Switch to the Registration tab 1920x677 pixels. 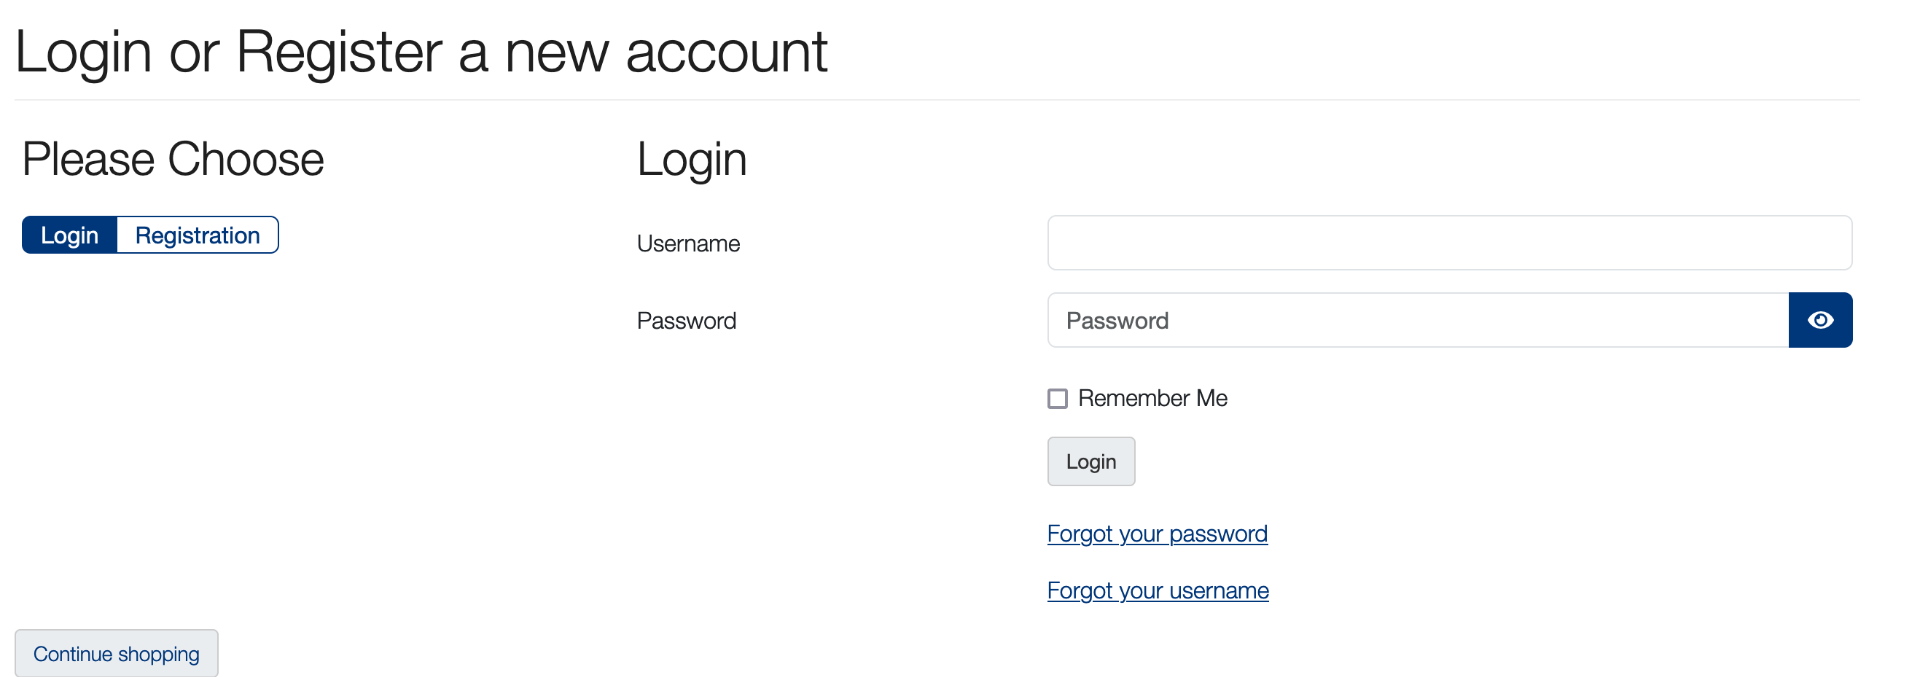pyautogui.click(x=197, y=235)
